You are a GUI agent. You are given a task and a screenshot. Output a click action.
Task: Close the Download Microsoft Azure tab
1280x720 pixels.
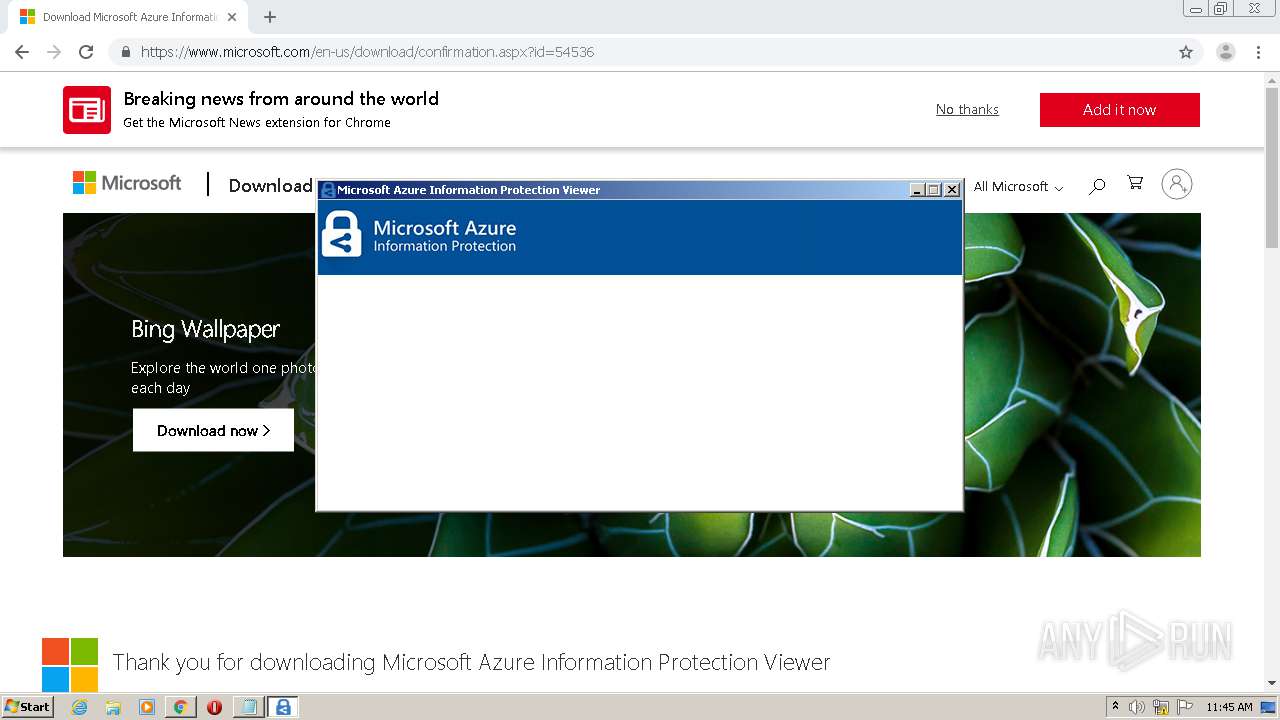click(232, 17)
